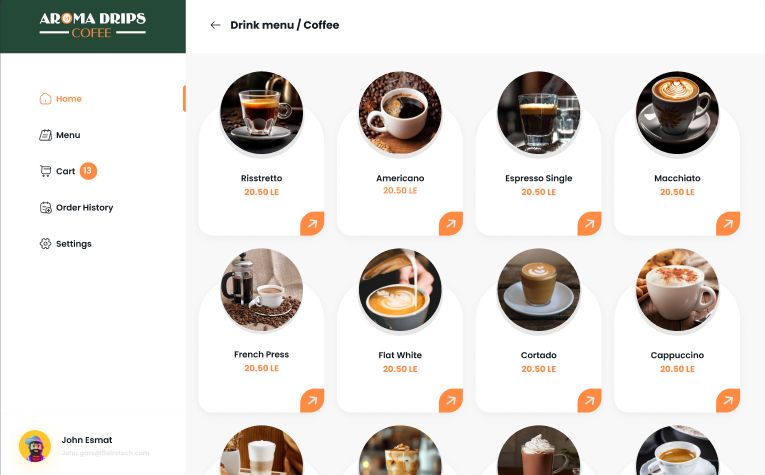Click the back arrow beside Drink menu
The image size is (765, 475).
(x=215, y=25)
